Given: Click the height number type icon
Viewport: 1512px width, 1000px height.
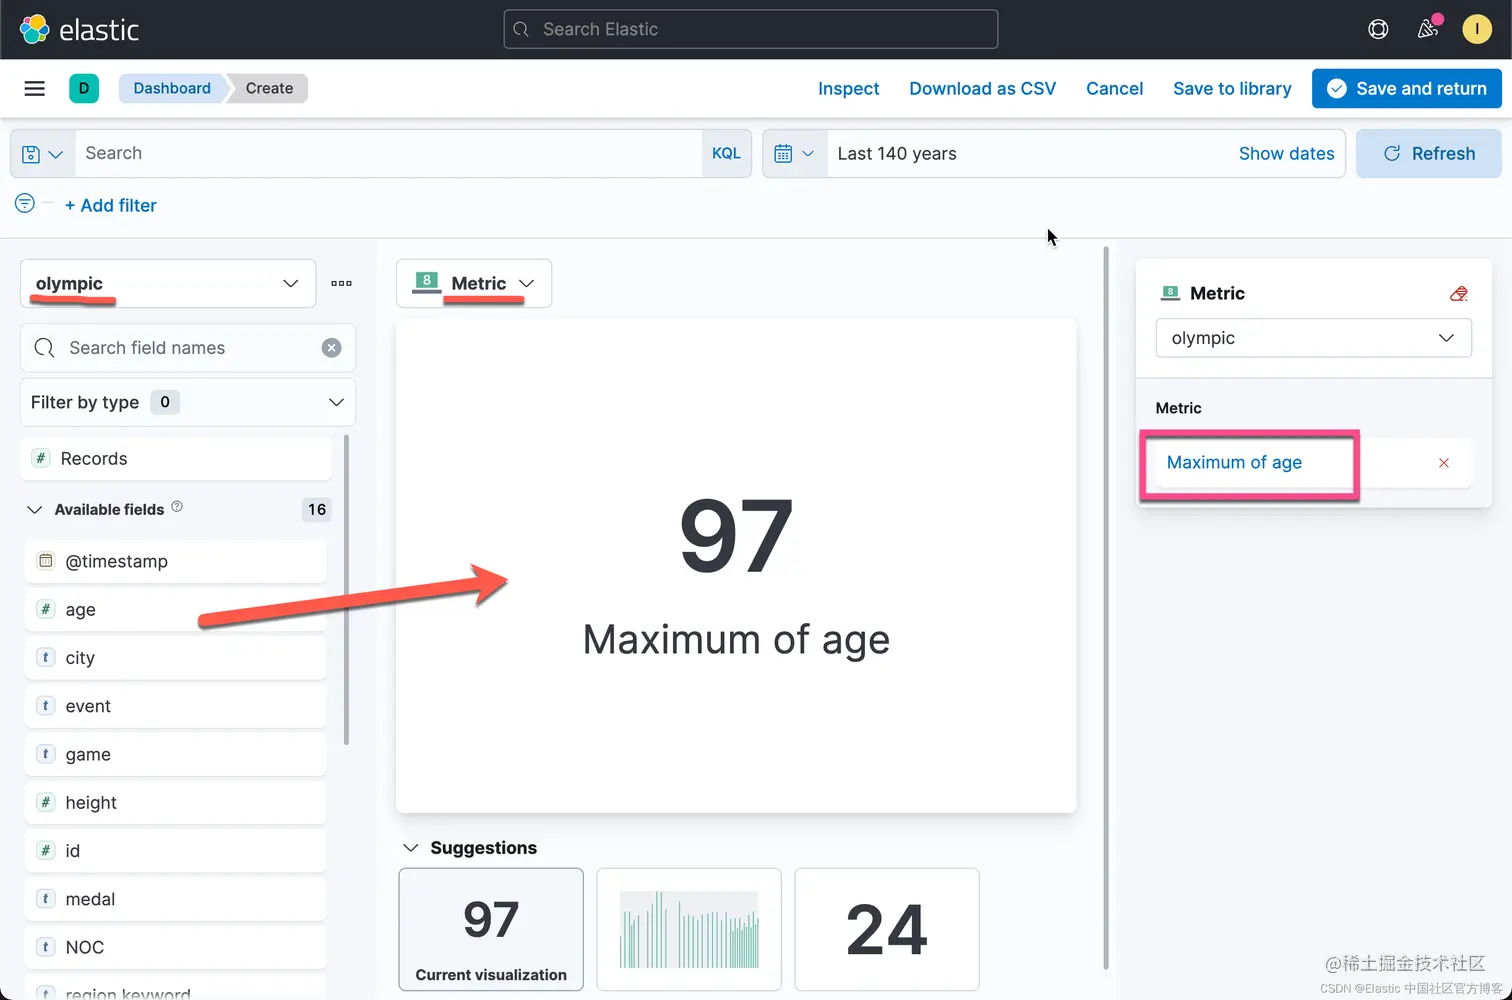Looking at the screenshot, I should point(45,802).
